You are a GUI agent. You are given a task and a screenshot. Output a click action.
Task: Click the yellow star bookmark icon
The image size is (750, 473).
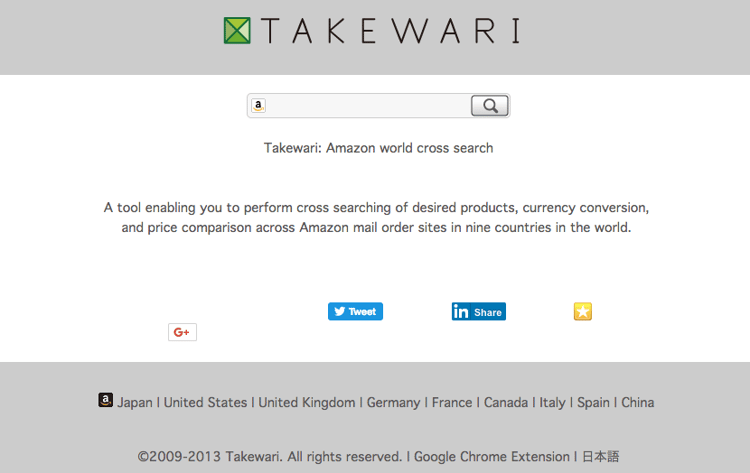point(583,311)
